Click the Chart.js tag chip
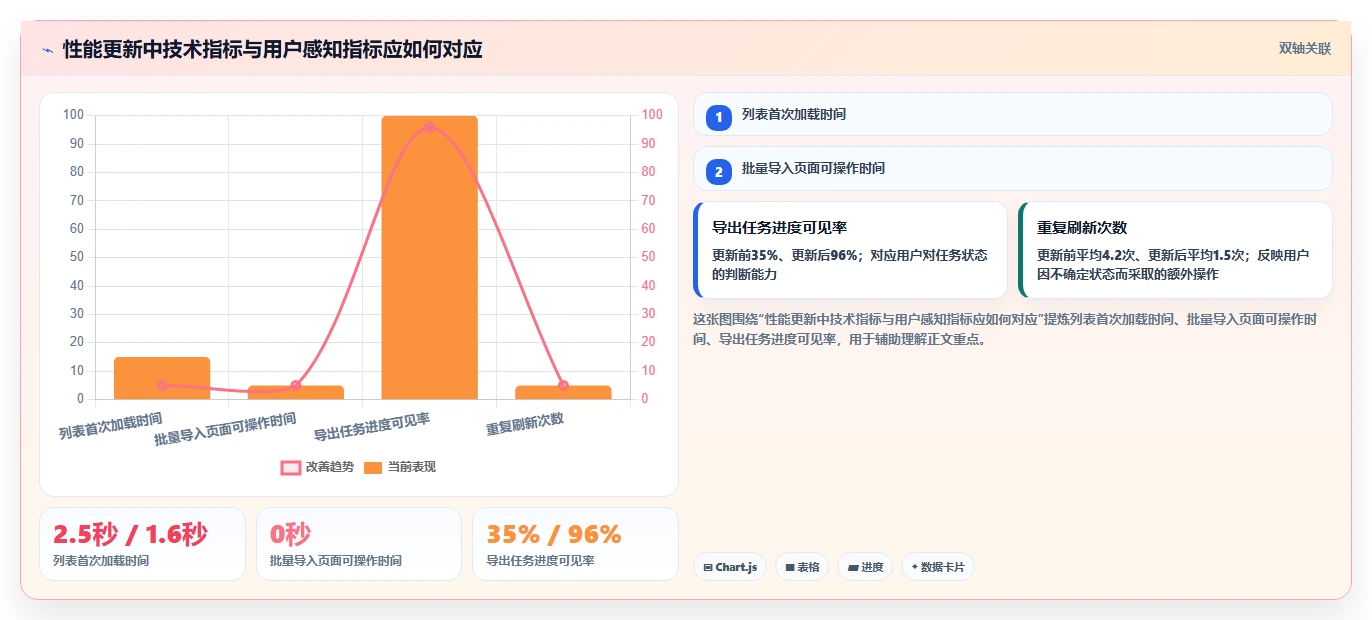 730,567
